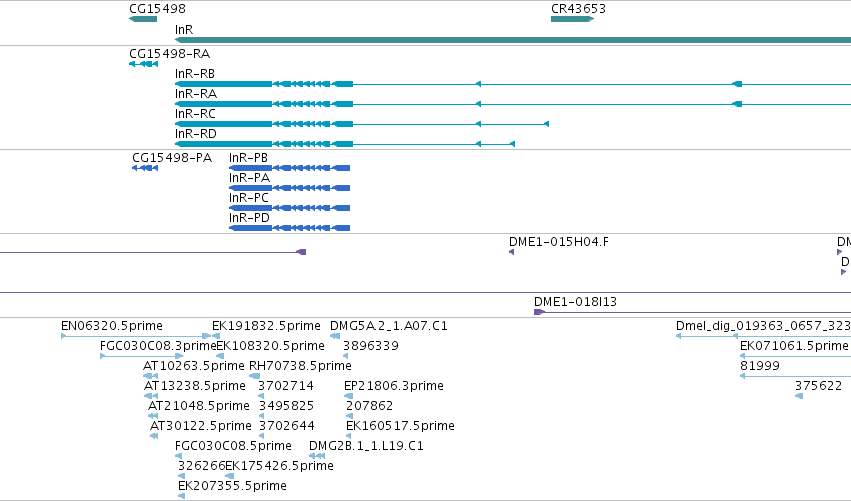
Task: Select the DME1-015H04.F feature label
Action: (x=558, y=242)
